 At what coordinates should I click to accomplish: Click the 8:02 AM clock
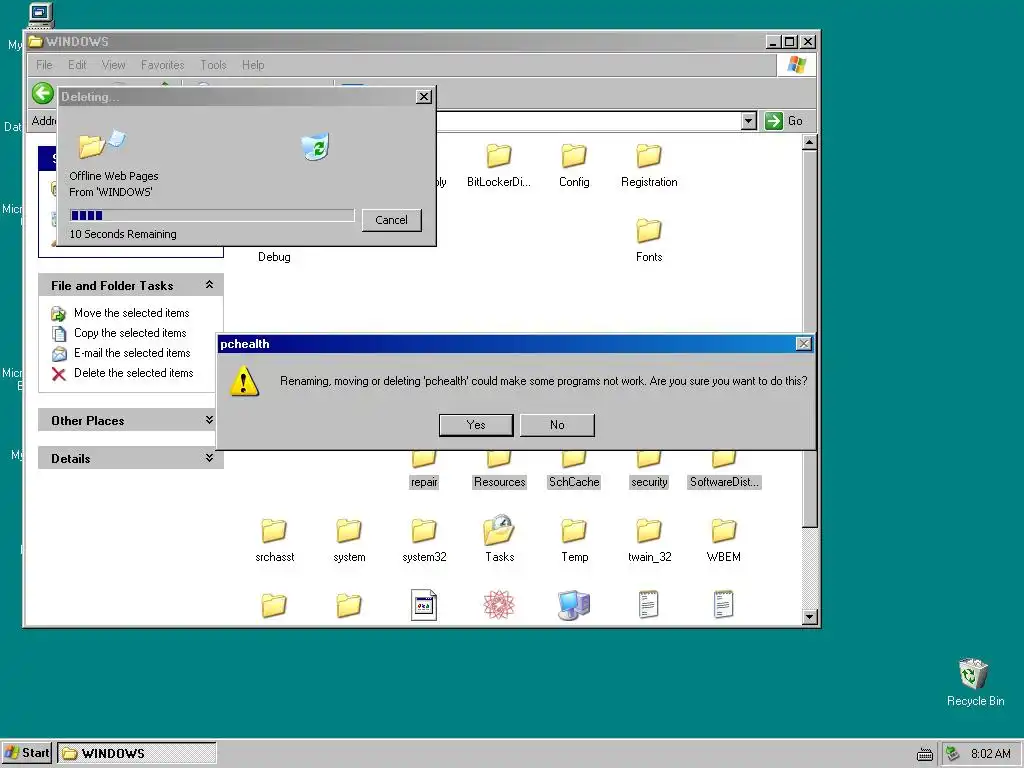(991, 754)
